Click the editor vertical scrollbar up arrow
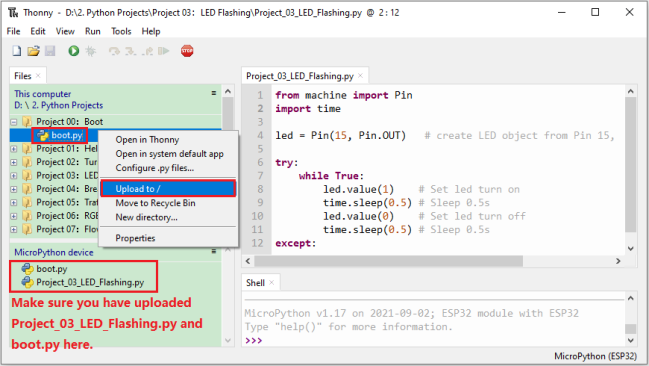This screenshot has width=649, height=366. pyautogui.click(x=630, y=91)
